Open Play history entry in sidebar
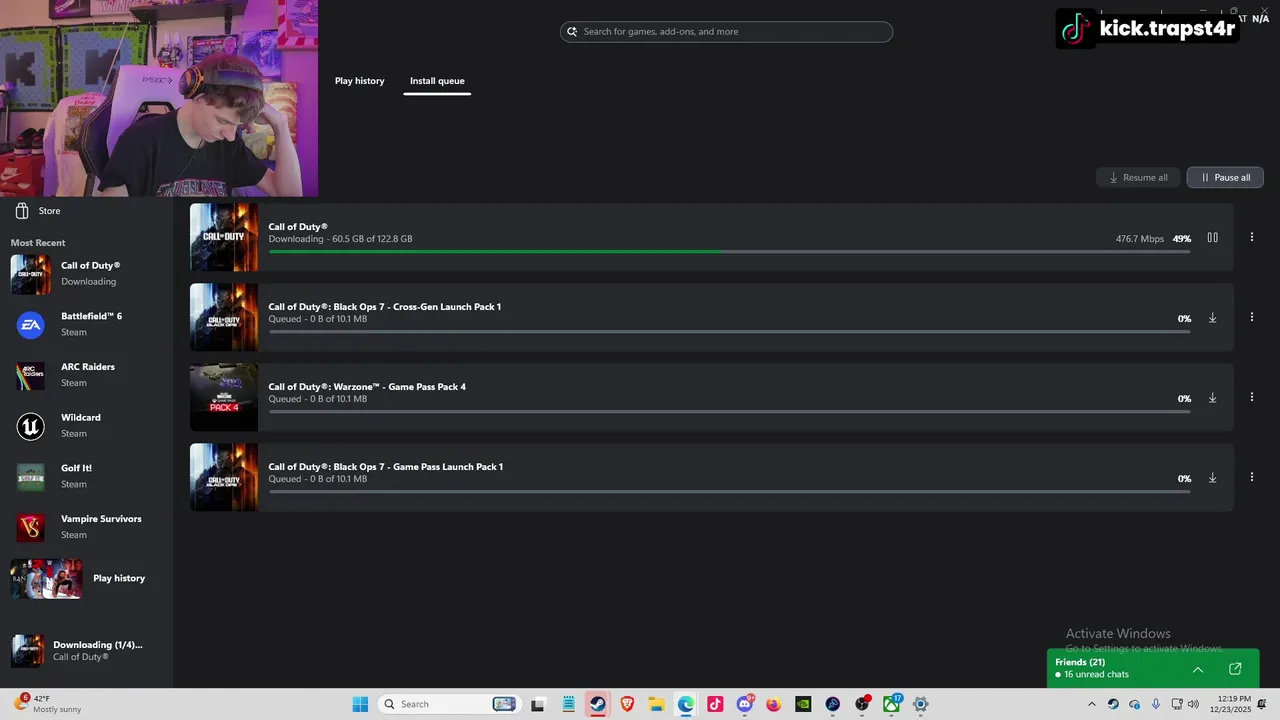1280x720 pixels. pos(86,578)
